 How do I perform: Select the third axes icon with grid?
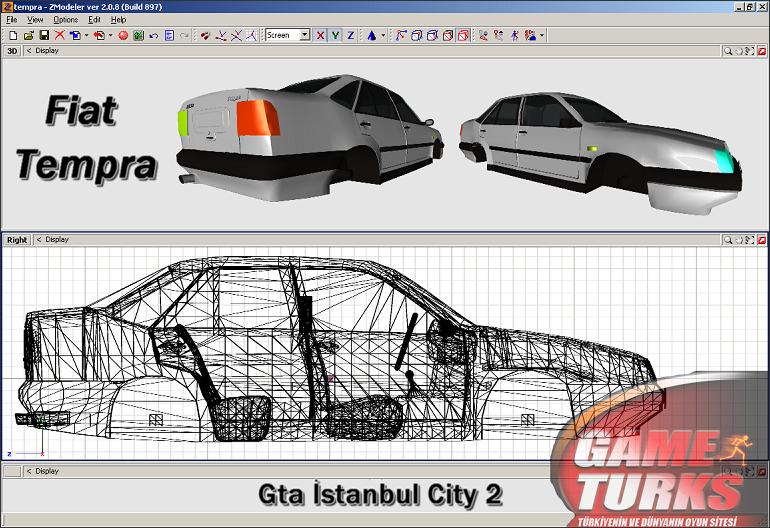[251, 35]
